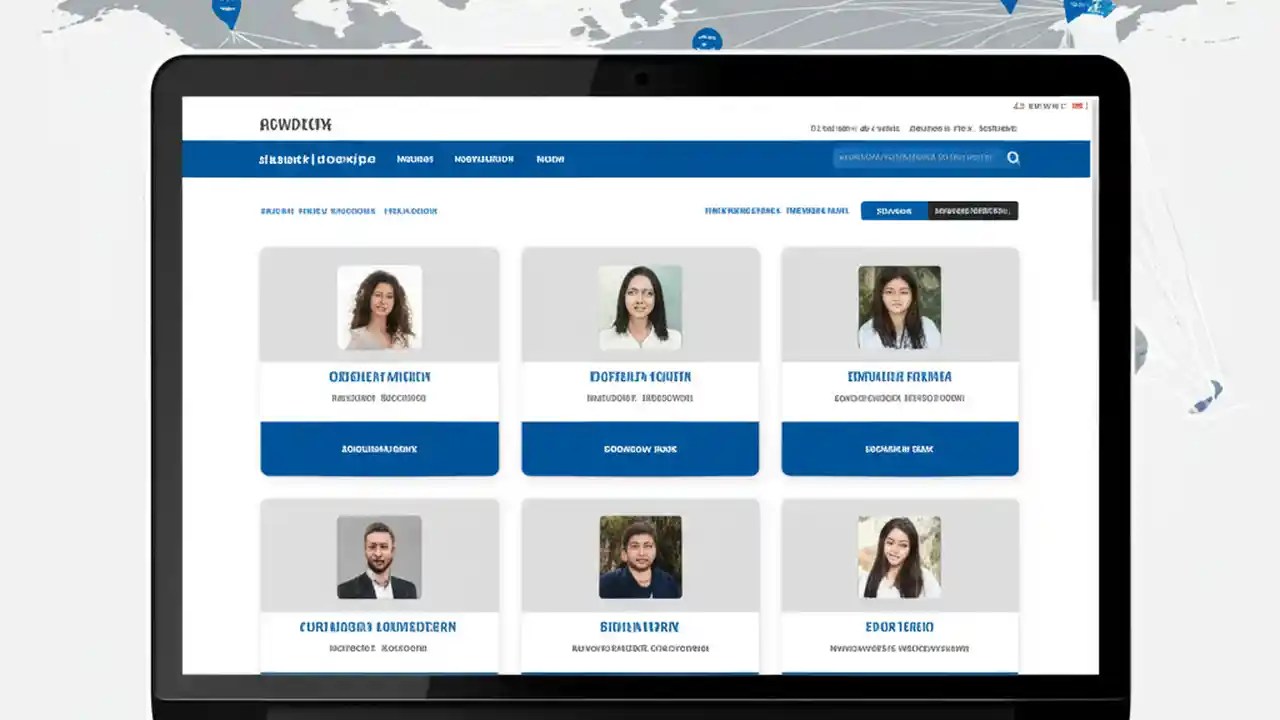
Task: Click inside the header search input field
Action: pos(915,157)
